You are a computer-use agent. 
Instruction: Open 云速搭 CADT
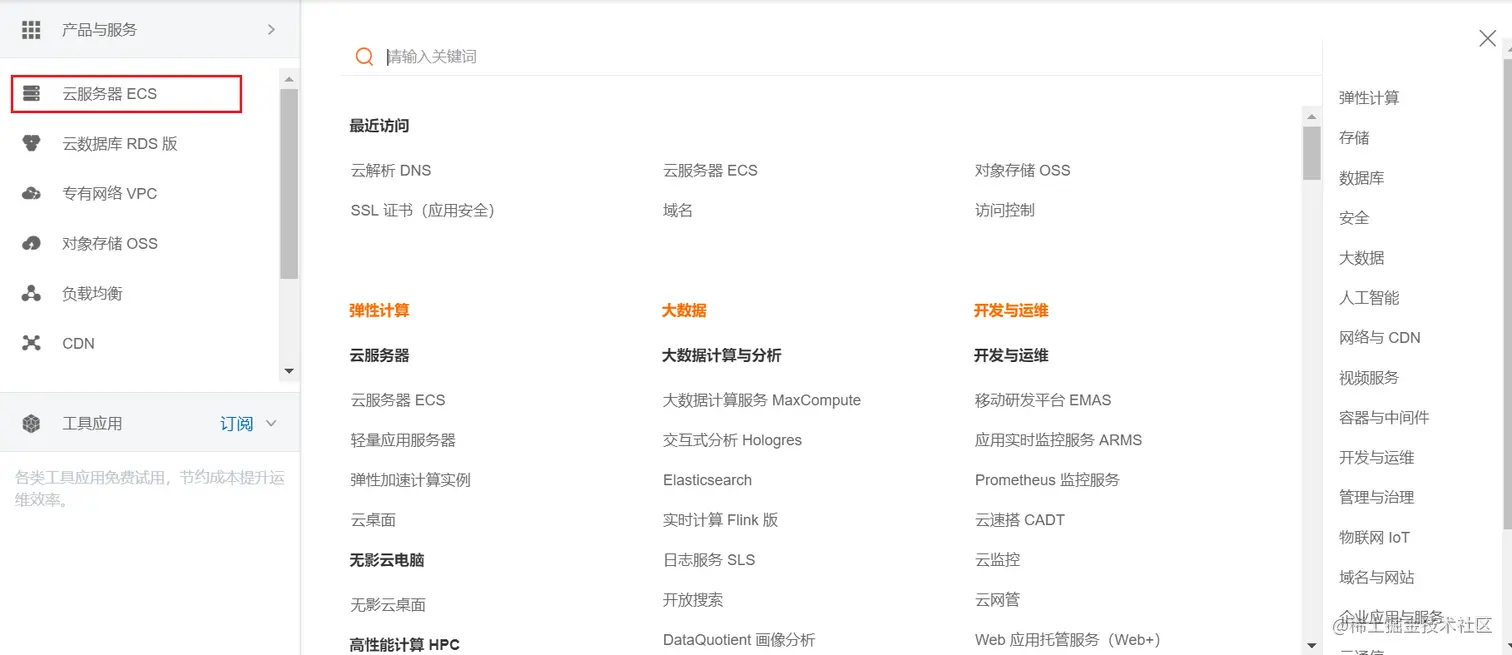[1020, 521]
